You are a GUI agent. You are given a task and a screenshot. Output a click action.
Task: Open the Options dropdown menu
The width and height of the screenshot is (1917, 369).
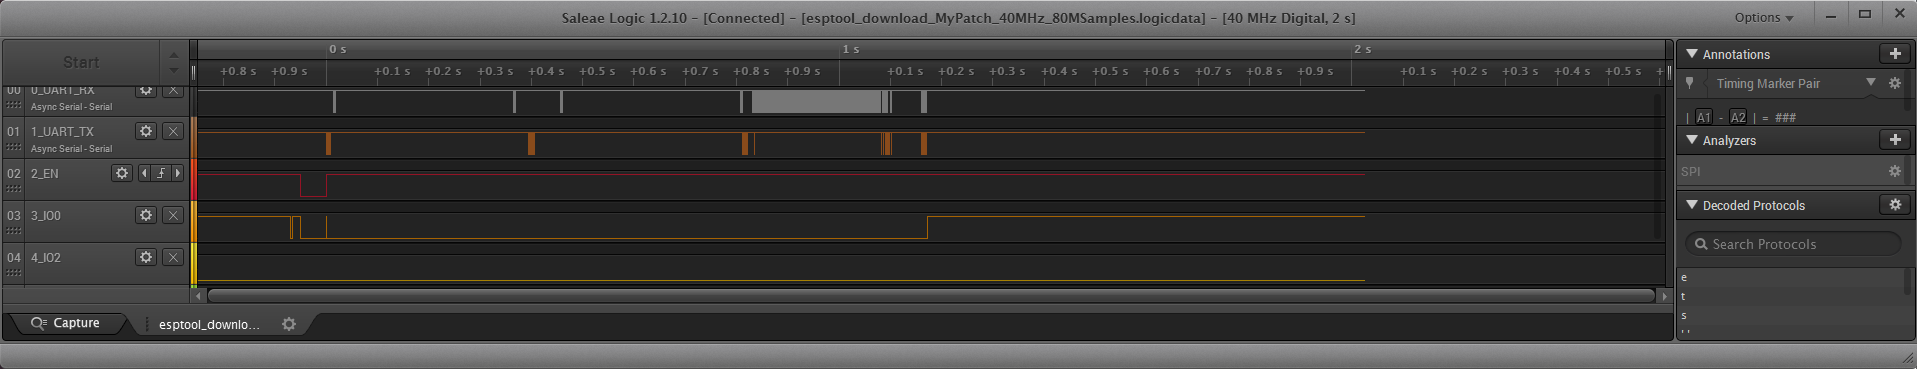[1764, 17]
